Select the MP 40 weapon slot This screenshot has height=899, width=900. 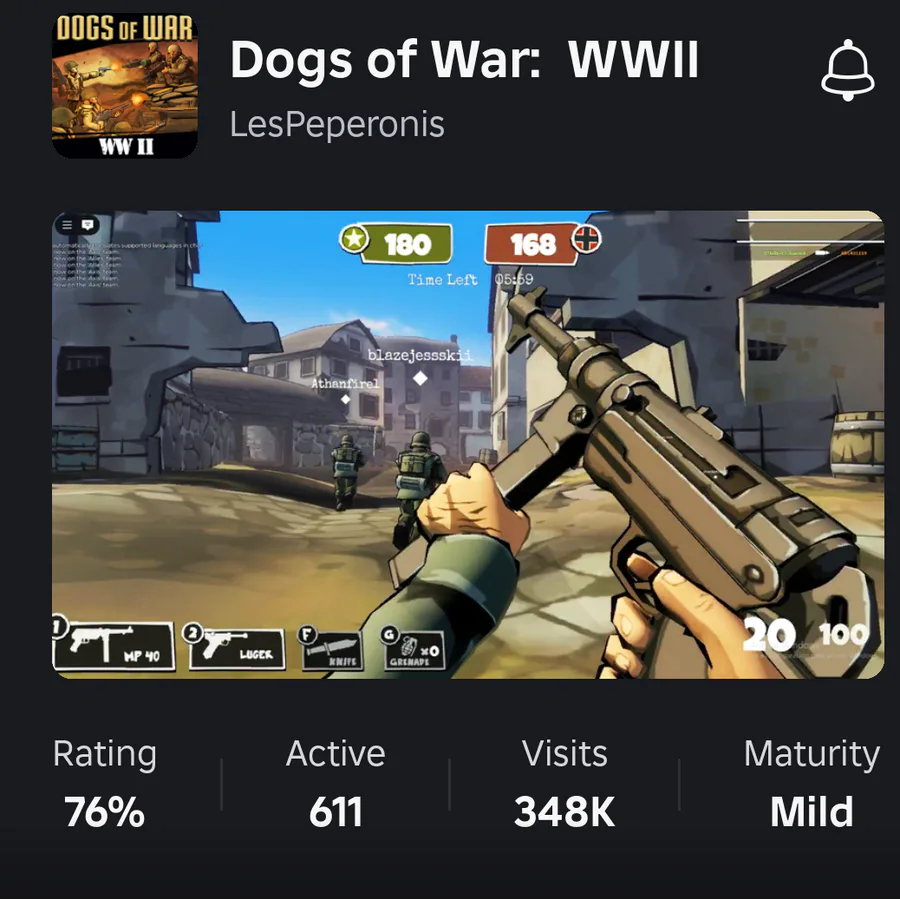coord(114,646)
